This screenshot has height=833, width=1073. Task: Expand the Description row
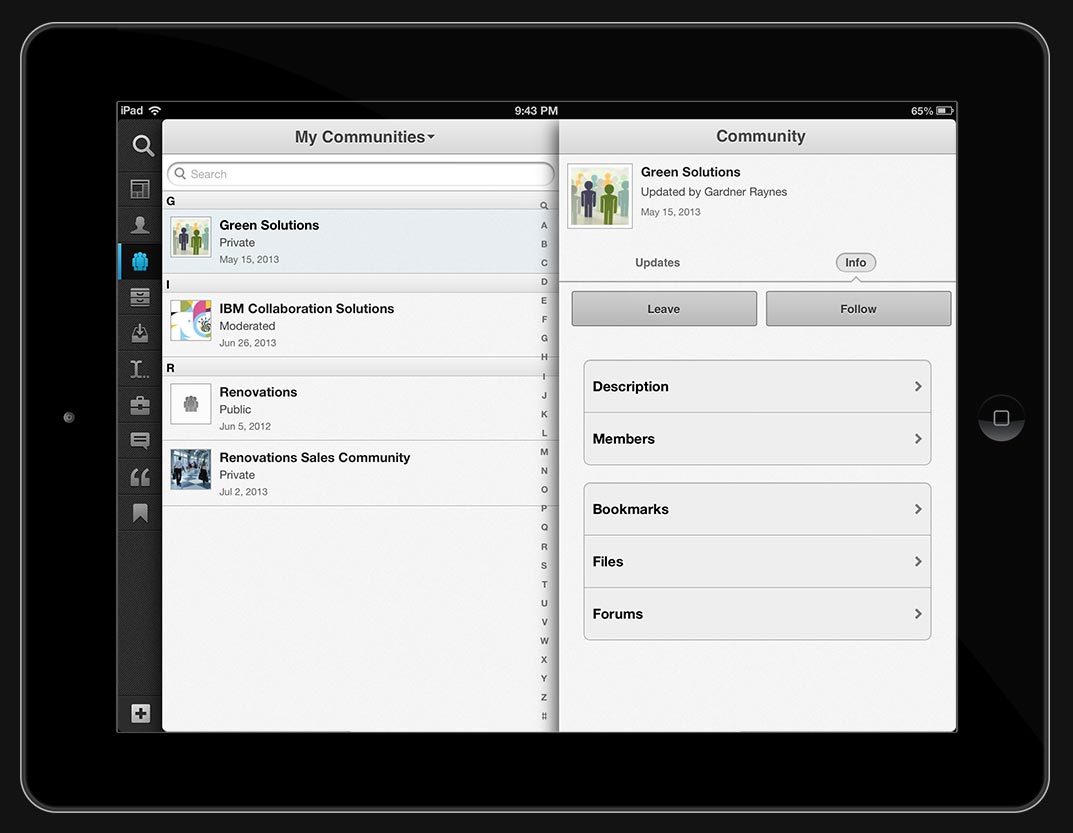pos(757,387)
